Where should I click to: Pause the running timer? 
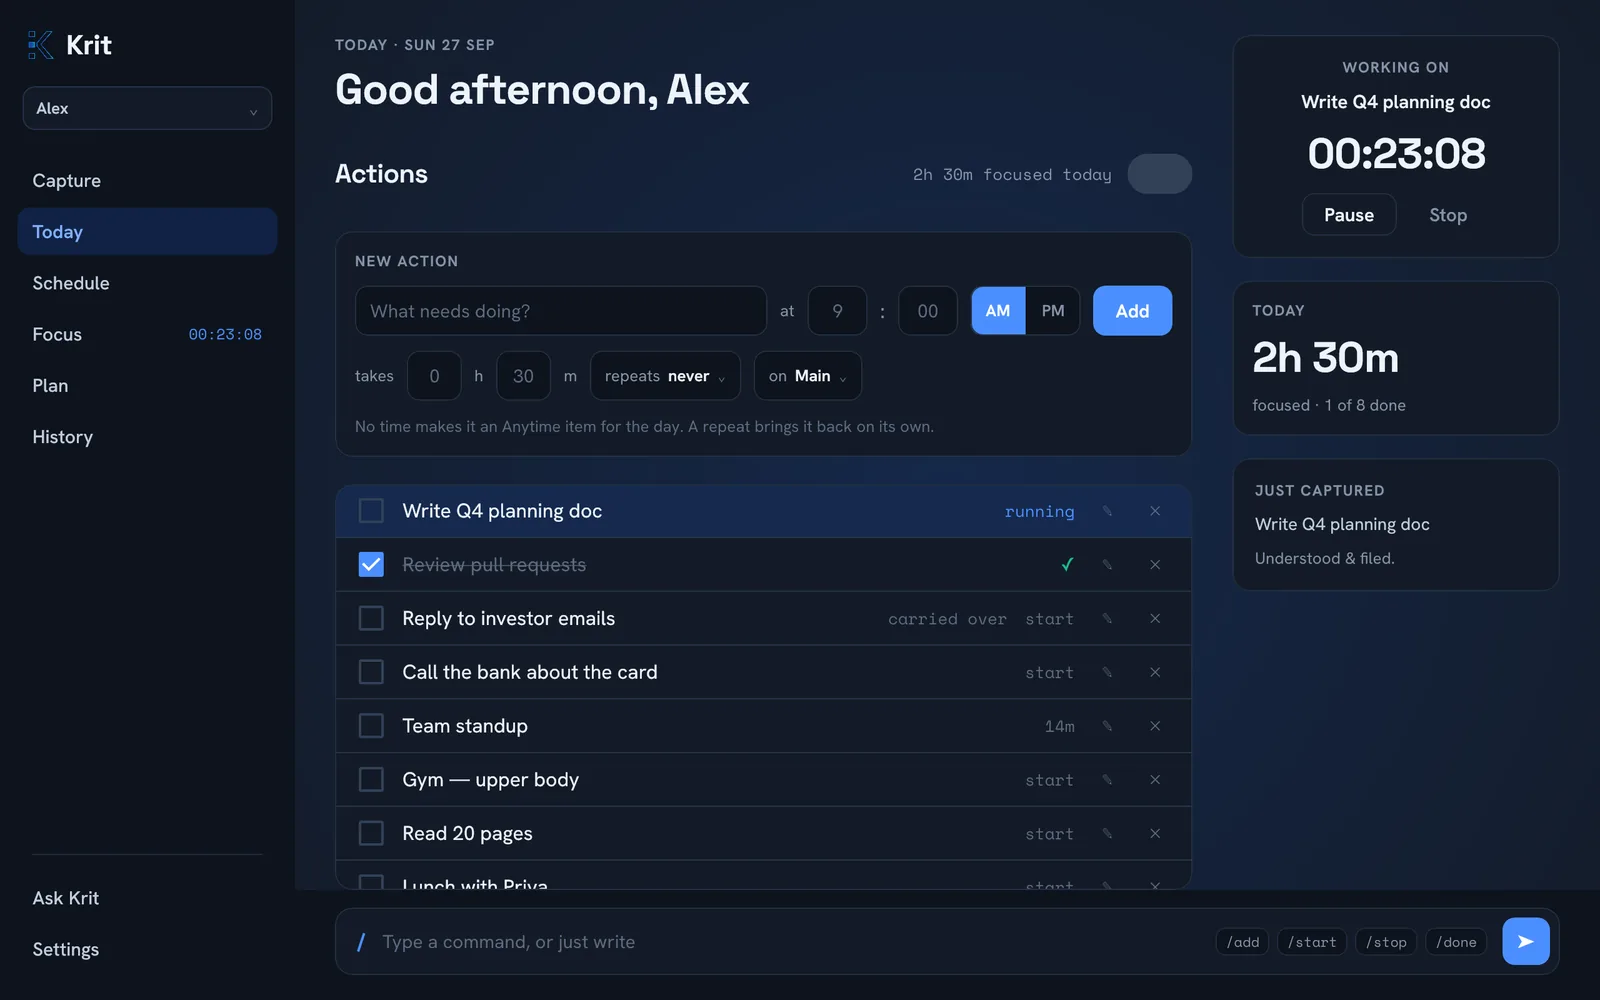pos(1348,215)
